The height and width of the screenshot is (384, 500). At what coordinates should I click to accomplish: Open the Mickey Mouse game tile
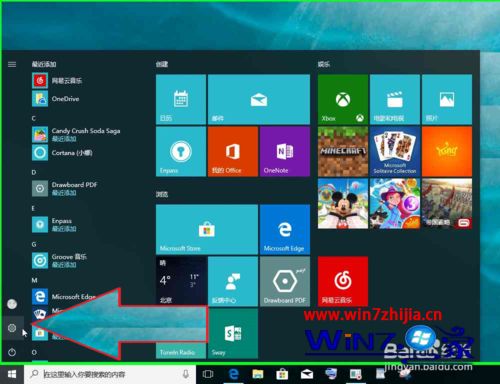pos(343,204)
